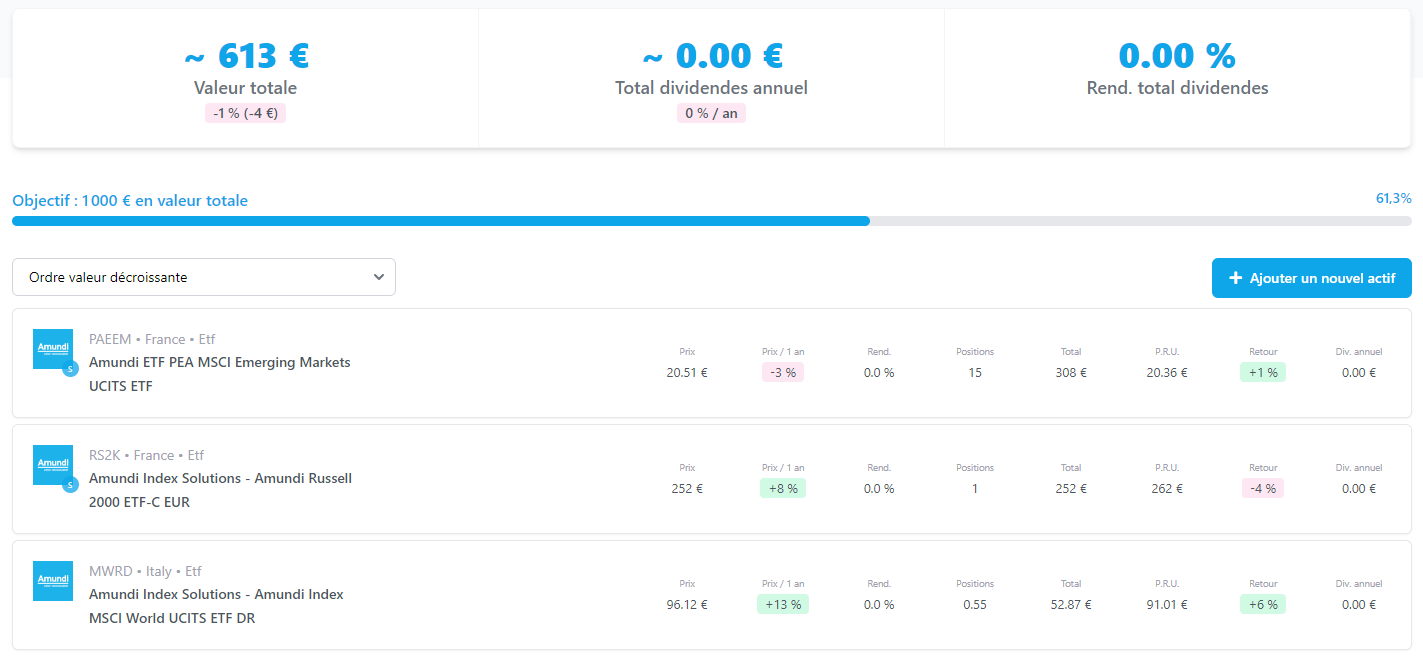Click RS2K P.R.U. 262 €
Viewport: 1423px width, 663px height.
point(1167,489)
